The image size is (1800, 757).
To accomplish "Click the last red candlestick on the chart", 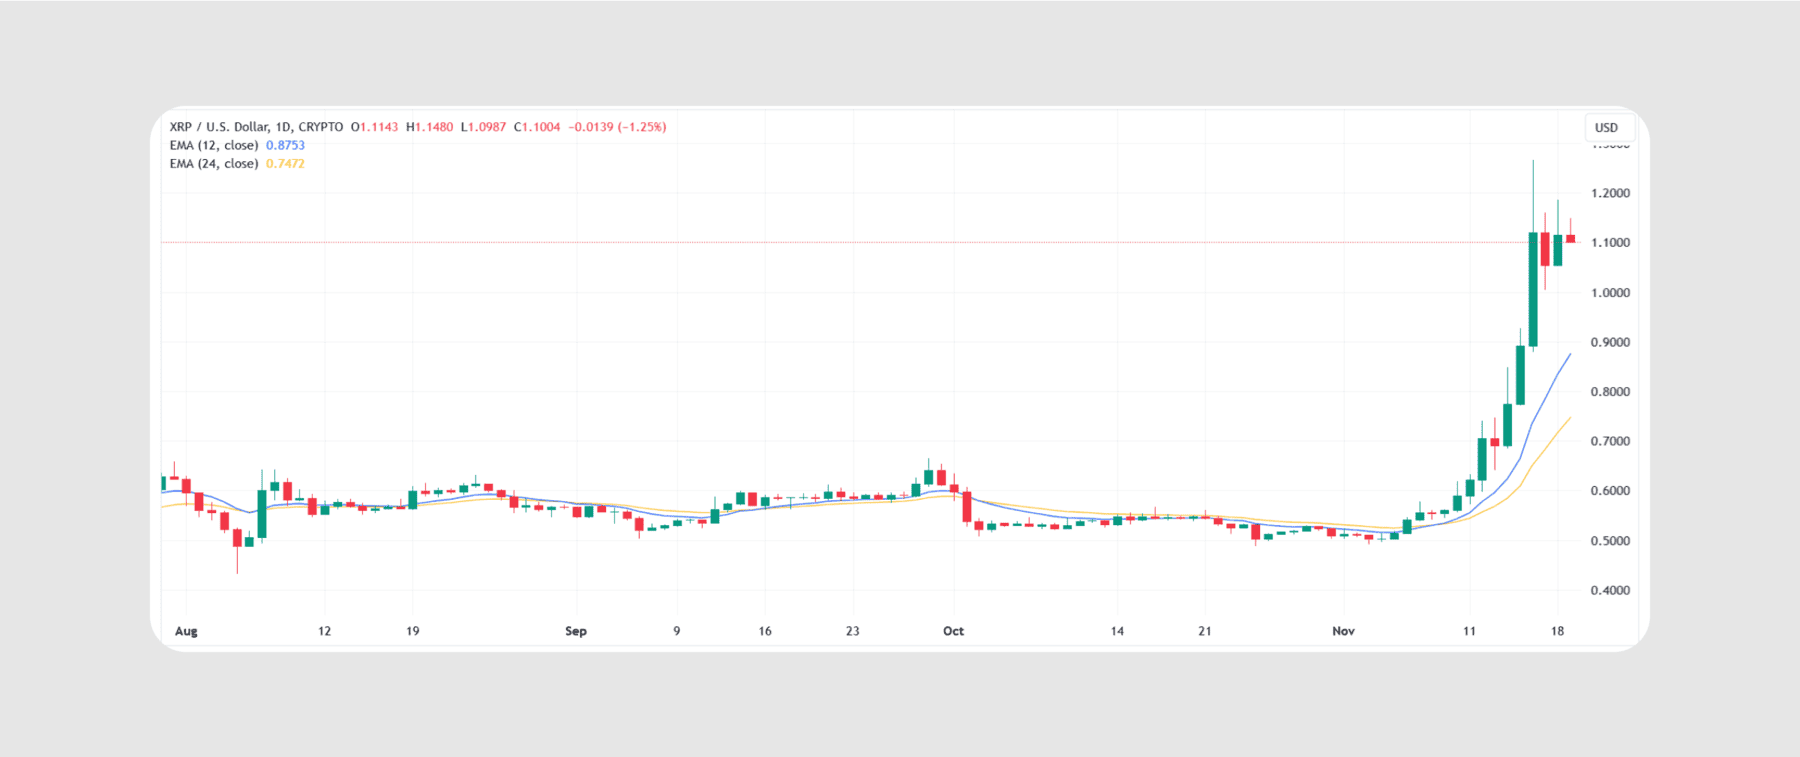I will click(1570, 238).
